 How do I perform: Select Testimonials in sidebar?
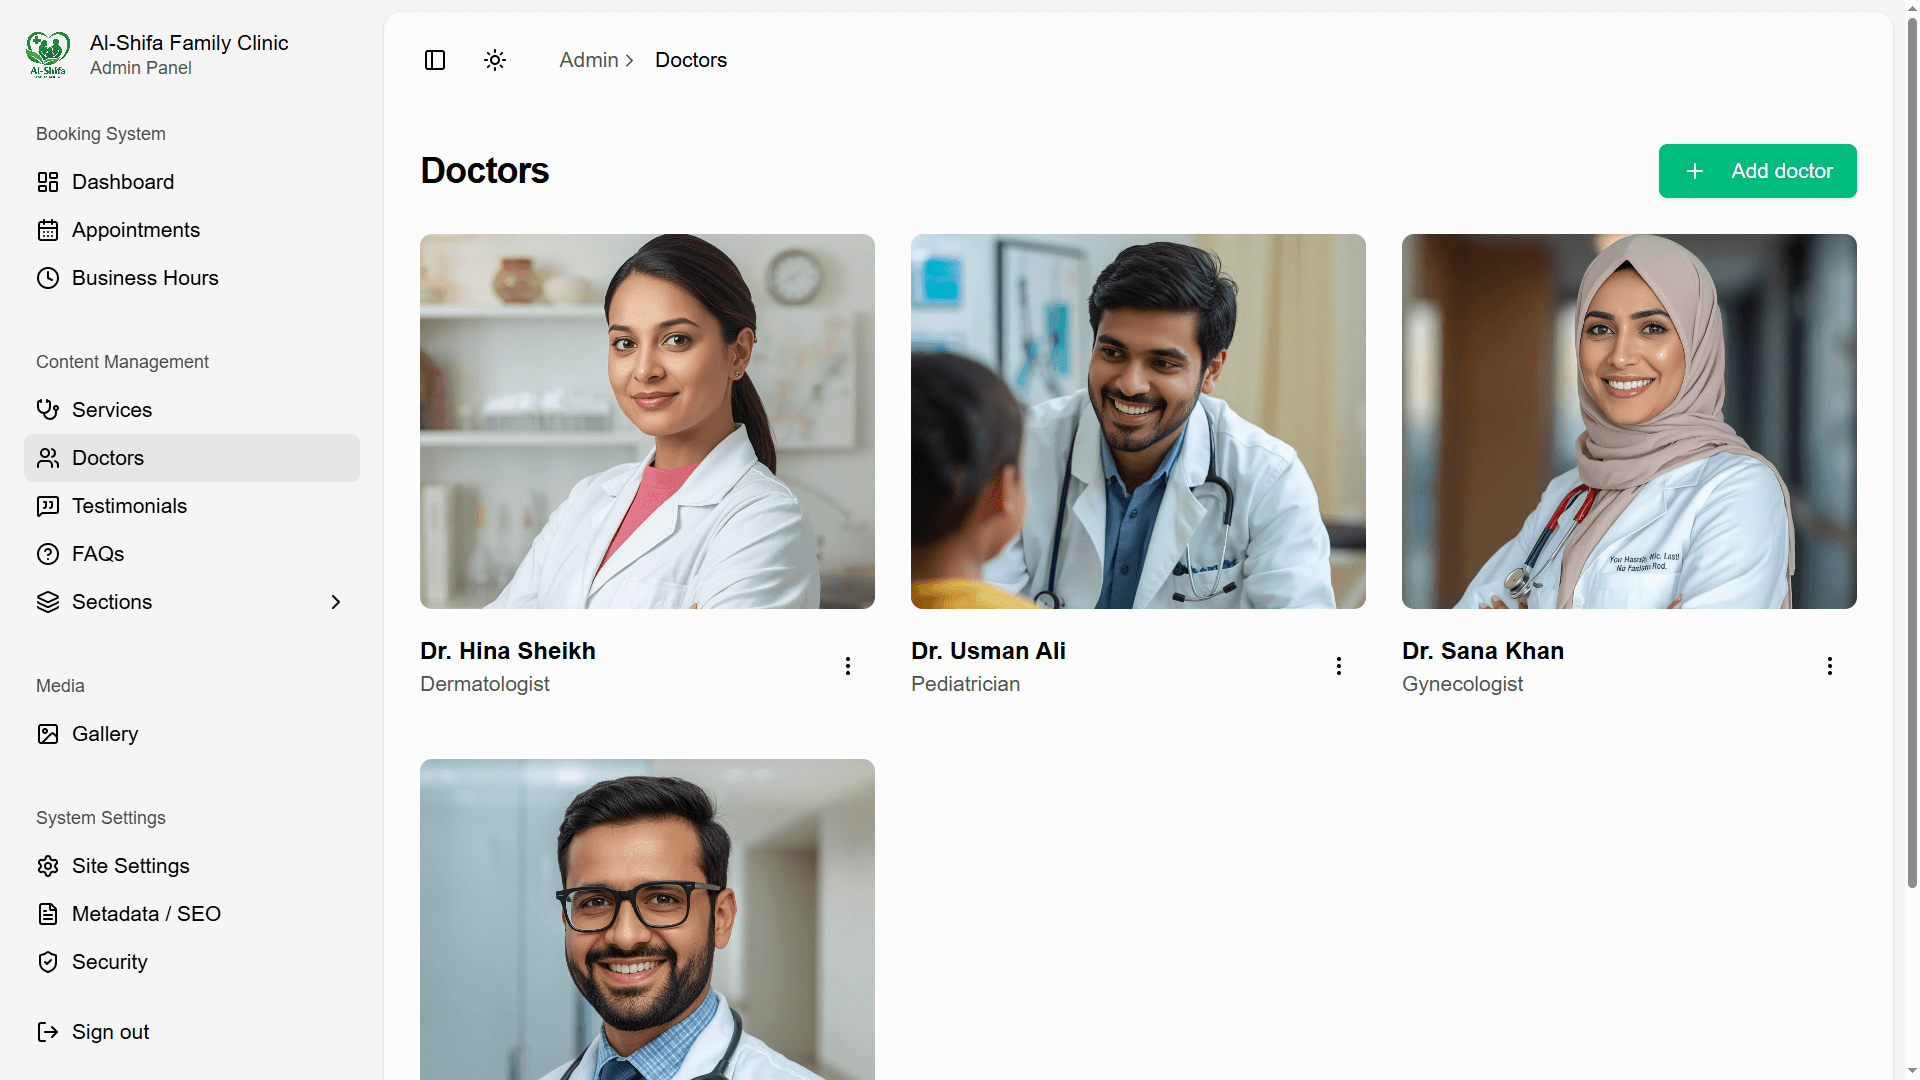click(192, 506)
